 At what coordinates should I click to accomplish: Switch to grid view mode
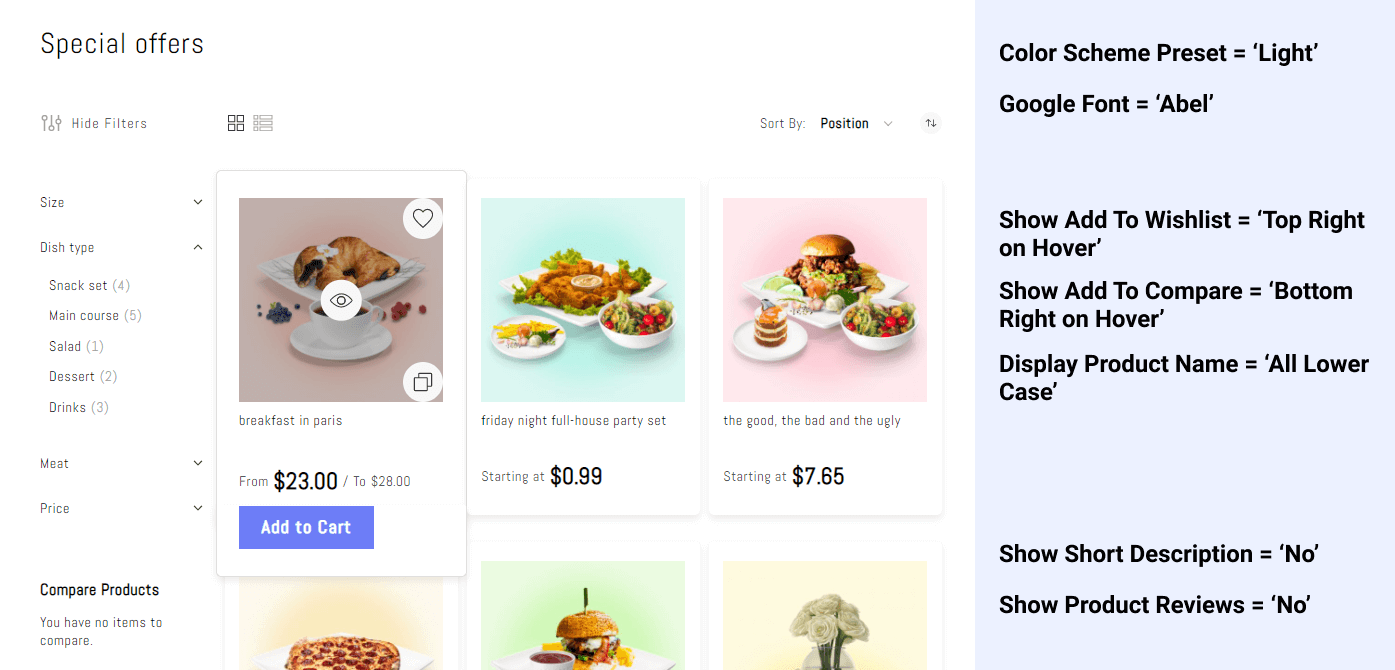pos(236,123)
